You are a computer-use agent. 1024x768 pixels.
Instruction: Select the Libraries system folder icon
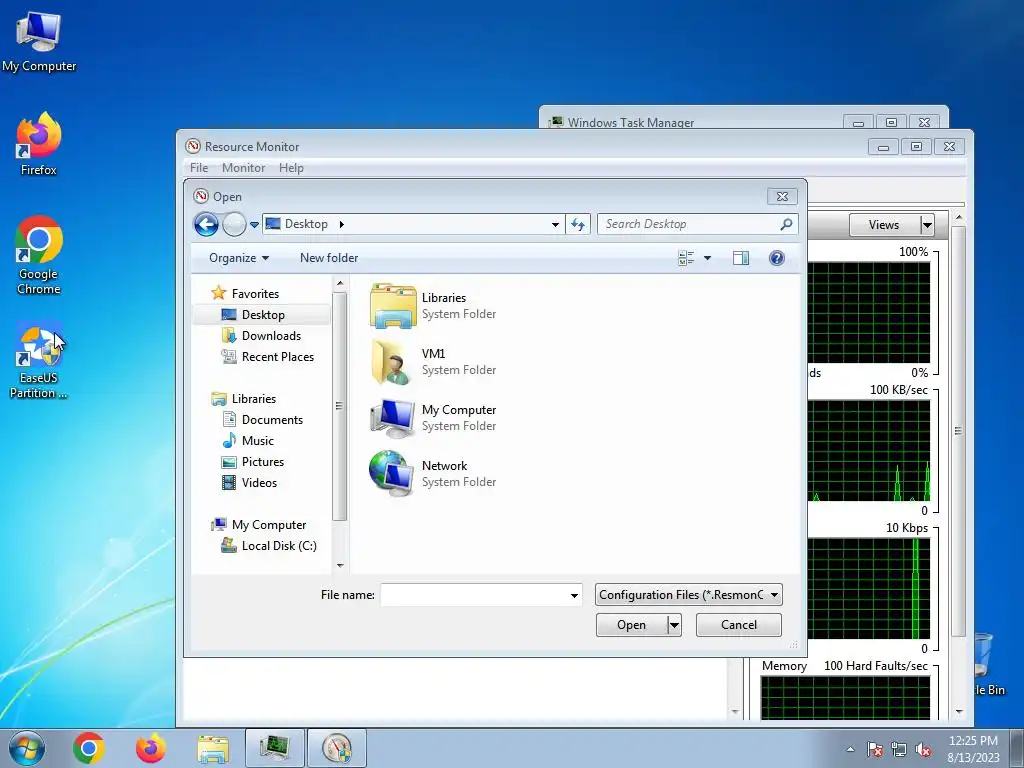point(392,306)
